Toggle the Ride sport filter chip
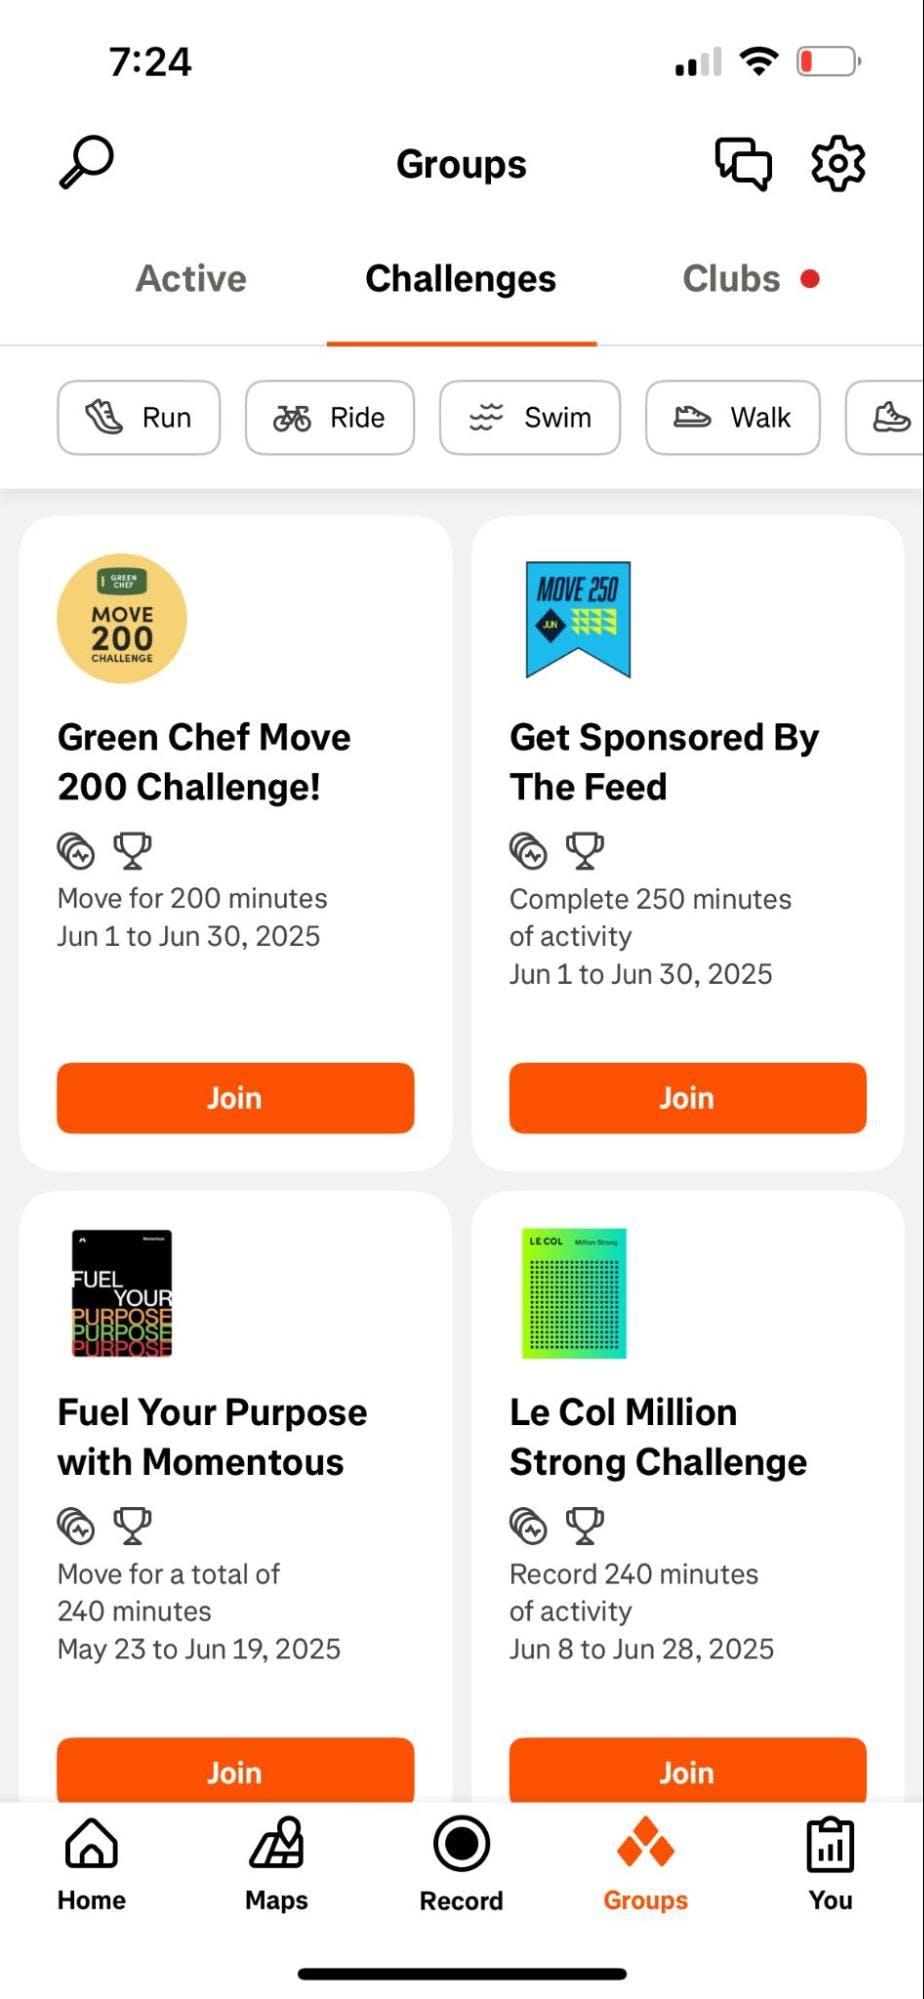This screenshot has height=1999, width=924. [330, 418]
